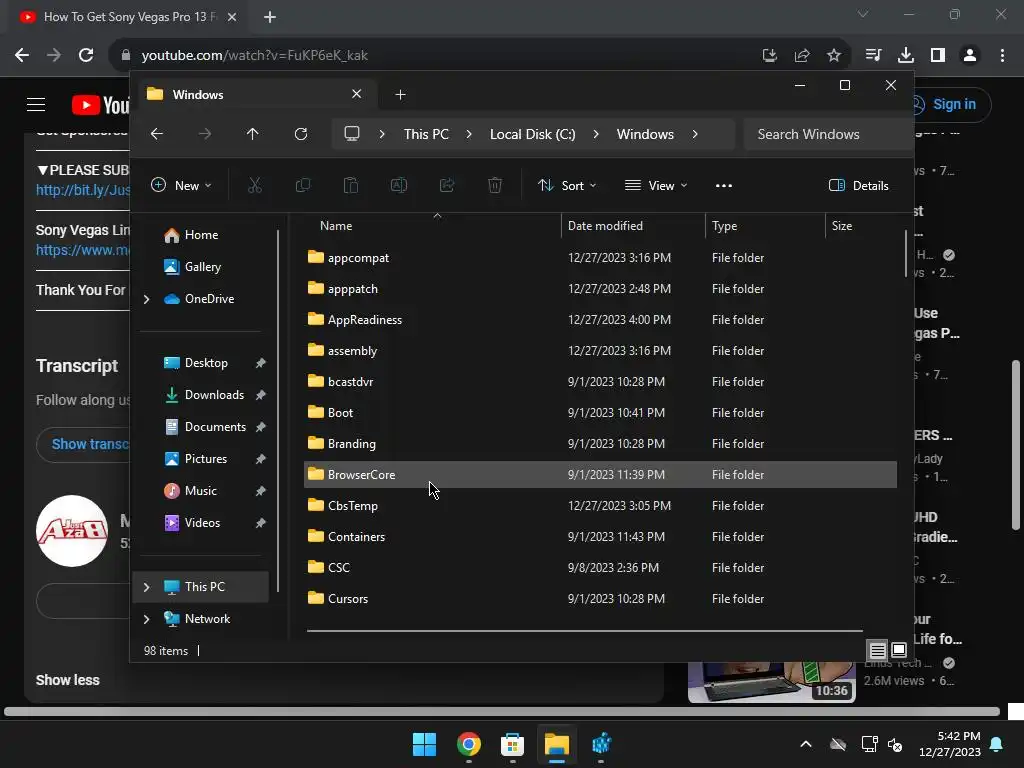Open Chrome downloads icon
The height and width of the screenshot is (768, 1024).
(x=906, y=56)
